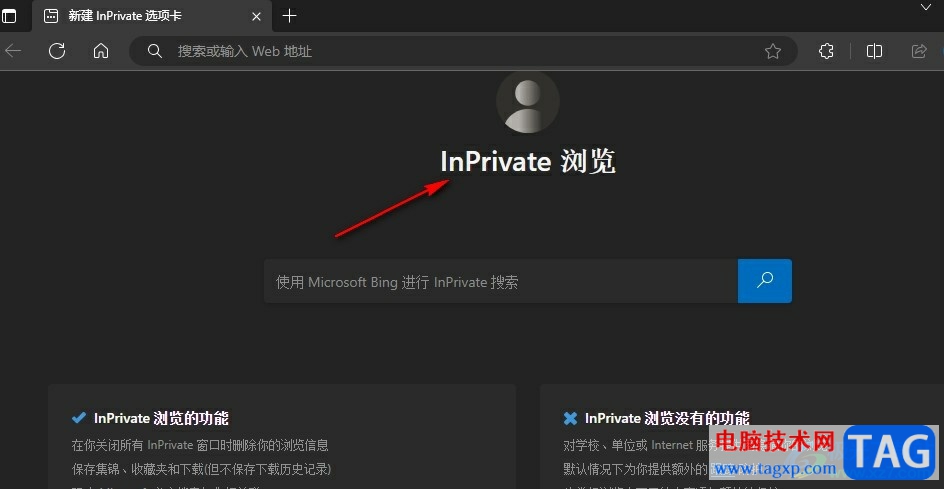Click the address bar magnifier icon

pos(155,51)
